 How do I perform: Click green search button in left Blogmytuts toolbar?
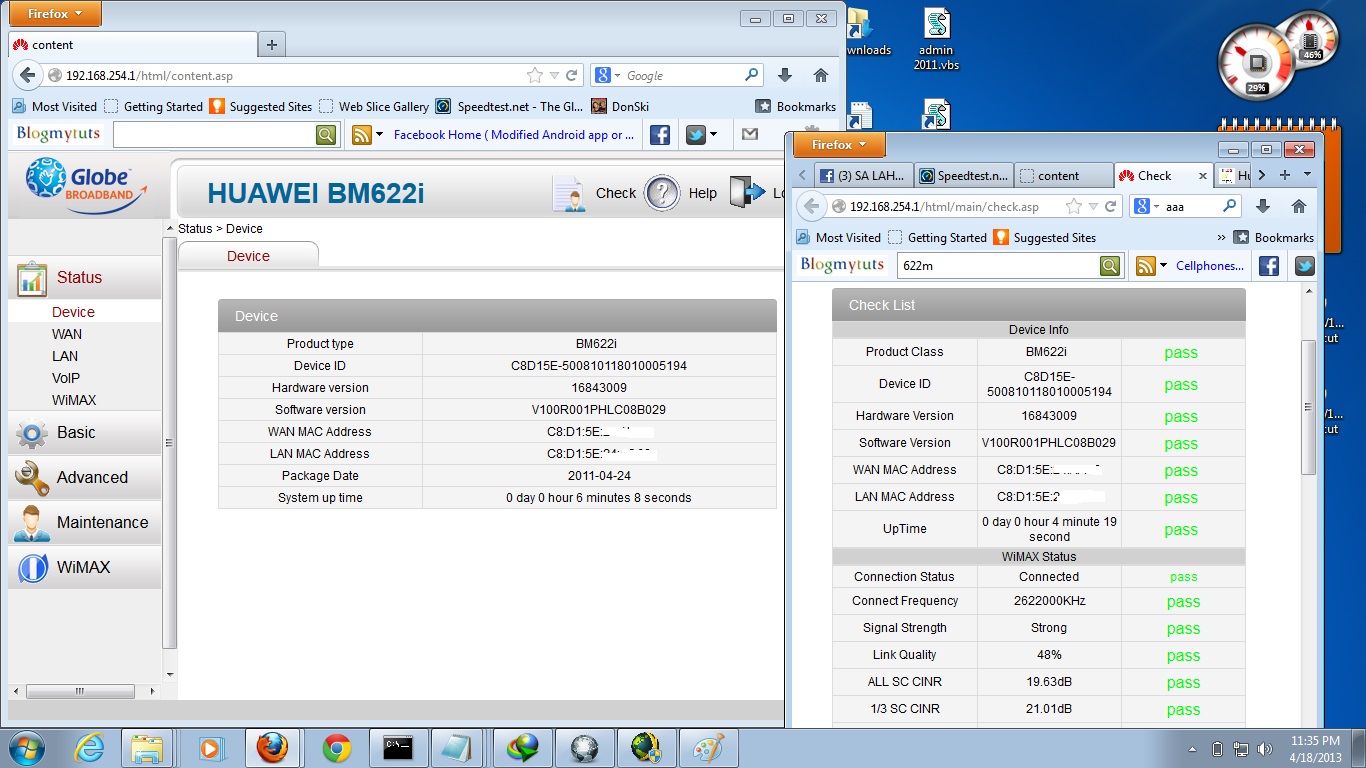pyautogui.click(x=327, y=134)
